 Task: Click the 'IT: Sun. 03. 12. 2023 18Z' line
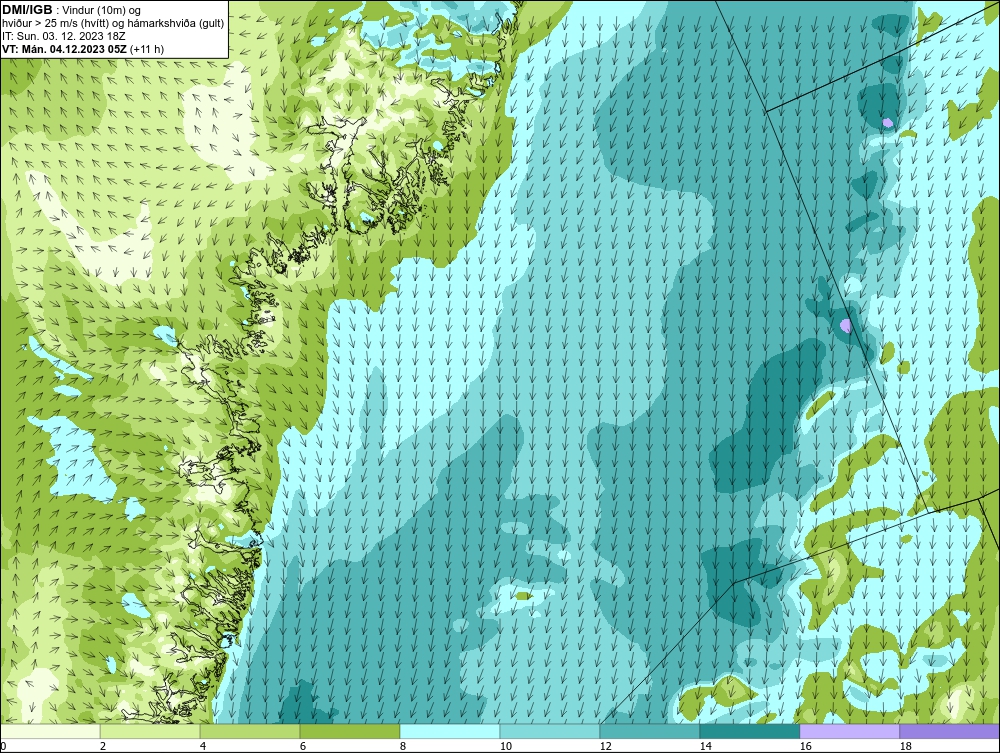[64, 36]
